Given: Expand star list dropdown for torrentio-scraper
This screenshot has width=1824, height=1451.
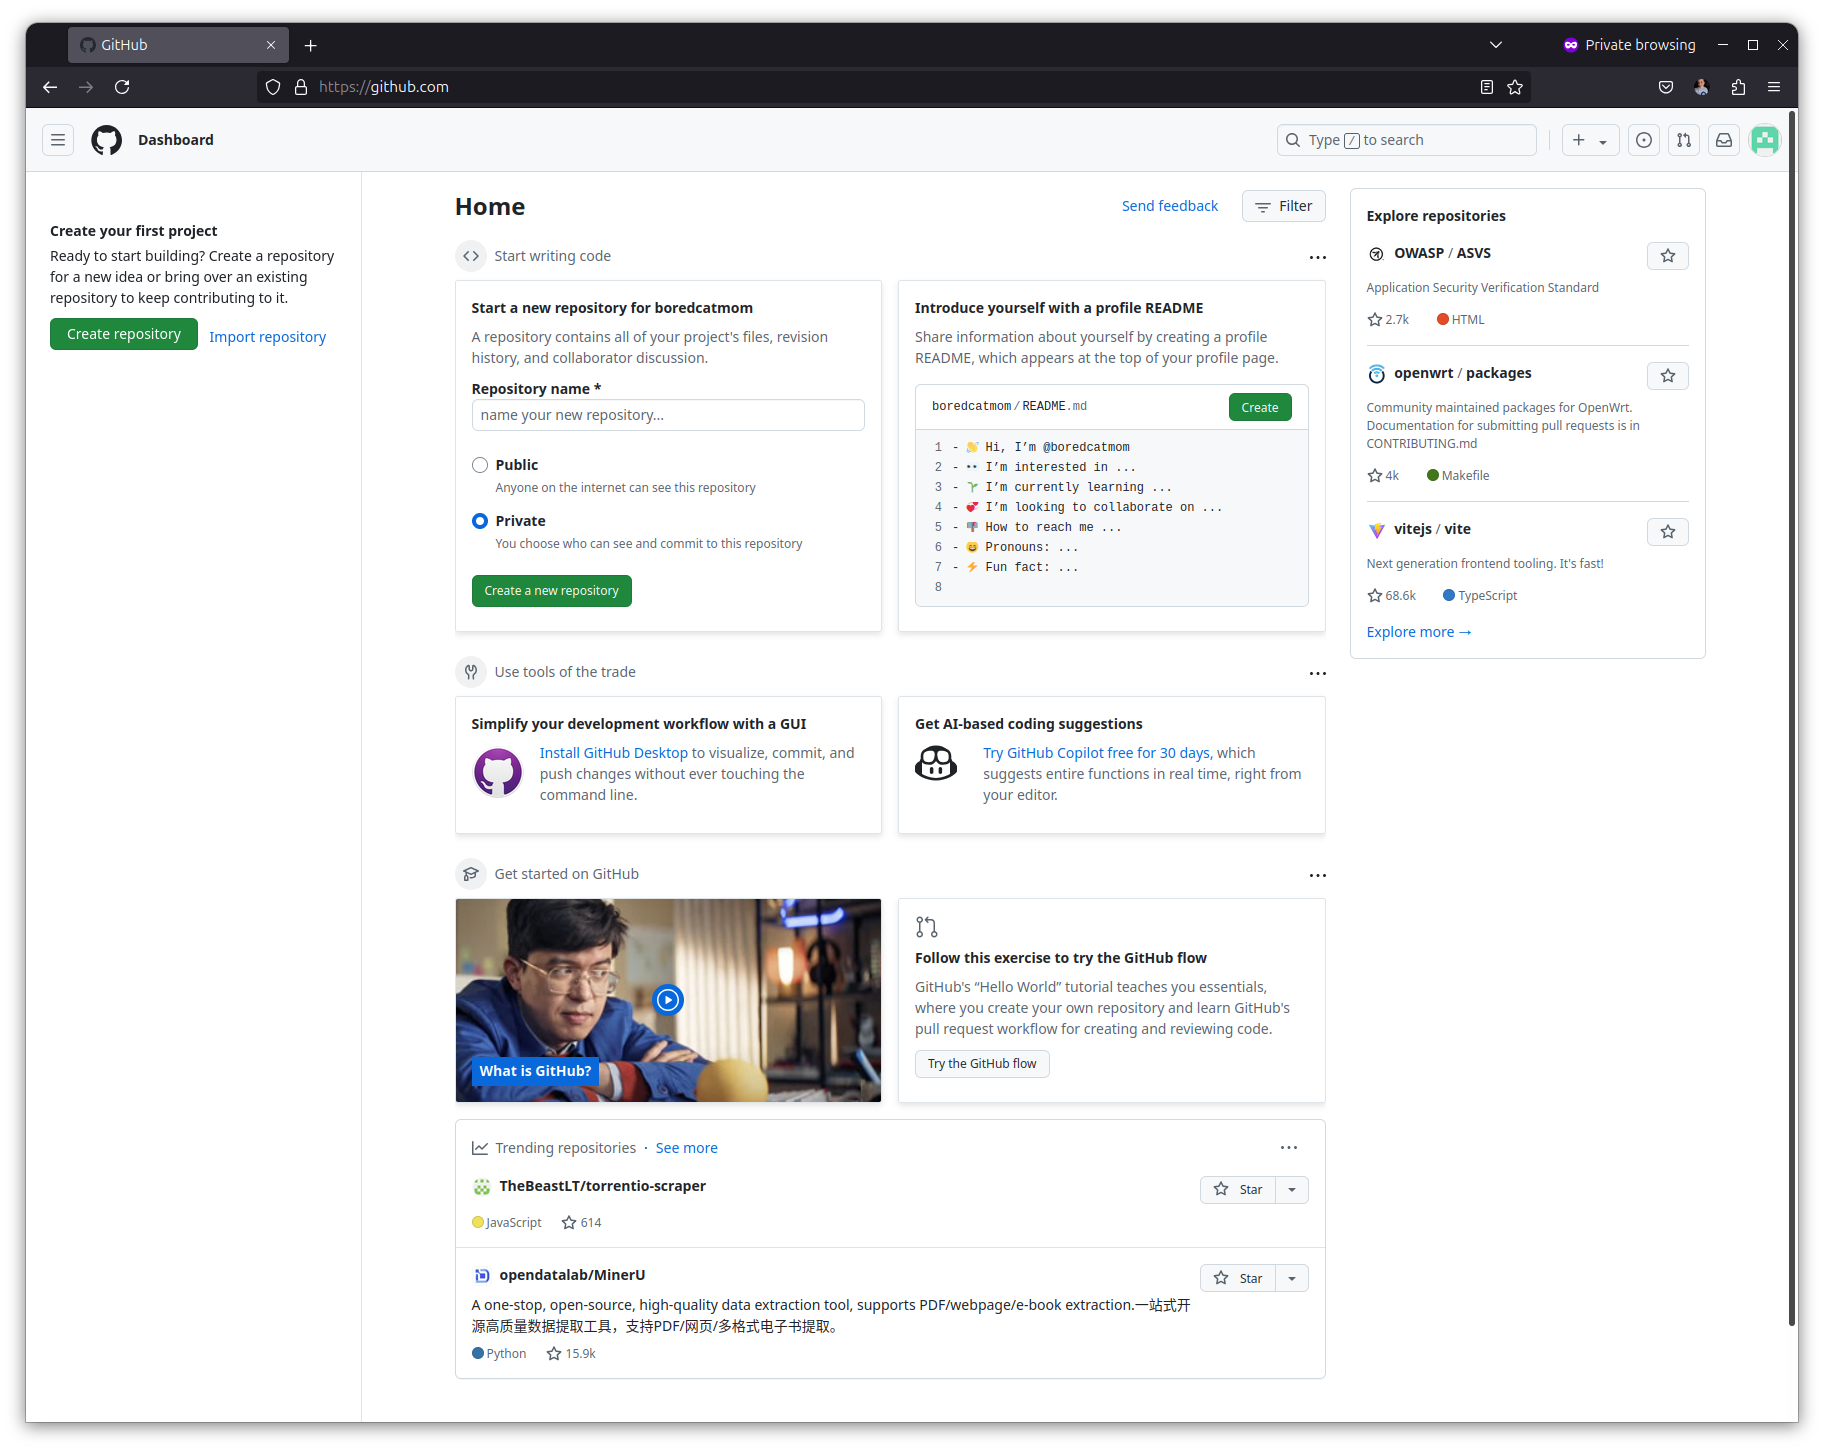Looking at the screenshot, I should [x=1292, y=1190].
